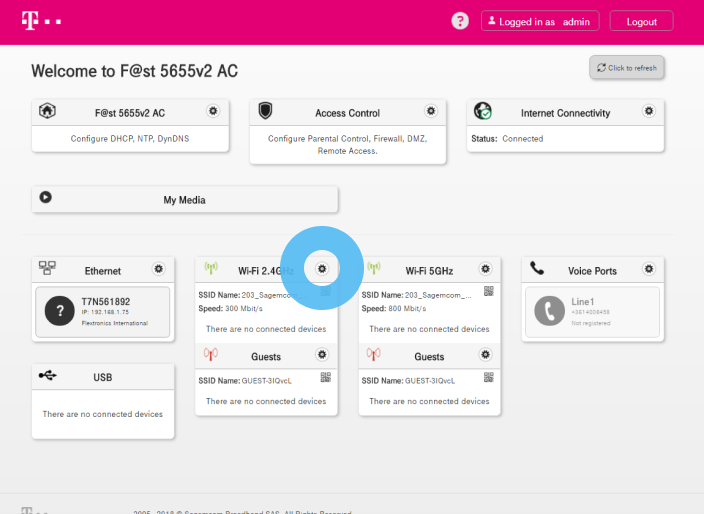Image resolution: width=704 pixels, height=514 pixels.
Task: Show QR code for 5GHz guest network
Action: 489,378
